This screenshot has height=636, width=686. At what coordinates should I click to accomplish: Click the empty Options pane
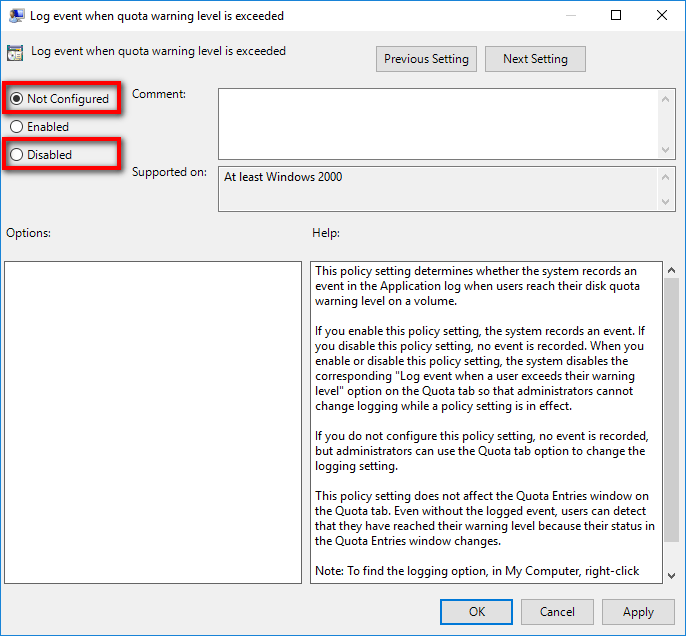pyautogui.click(x=153, y=423)
